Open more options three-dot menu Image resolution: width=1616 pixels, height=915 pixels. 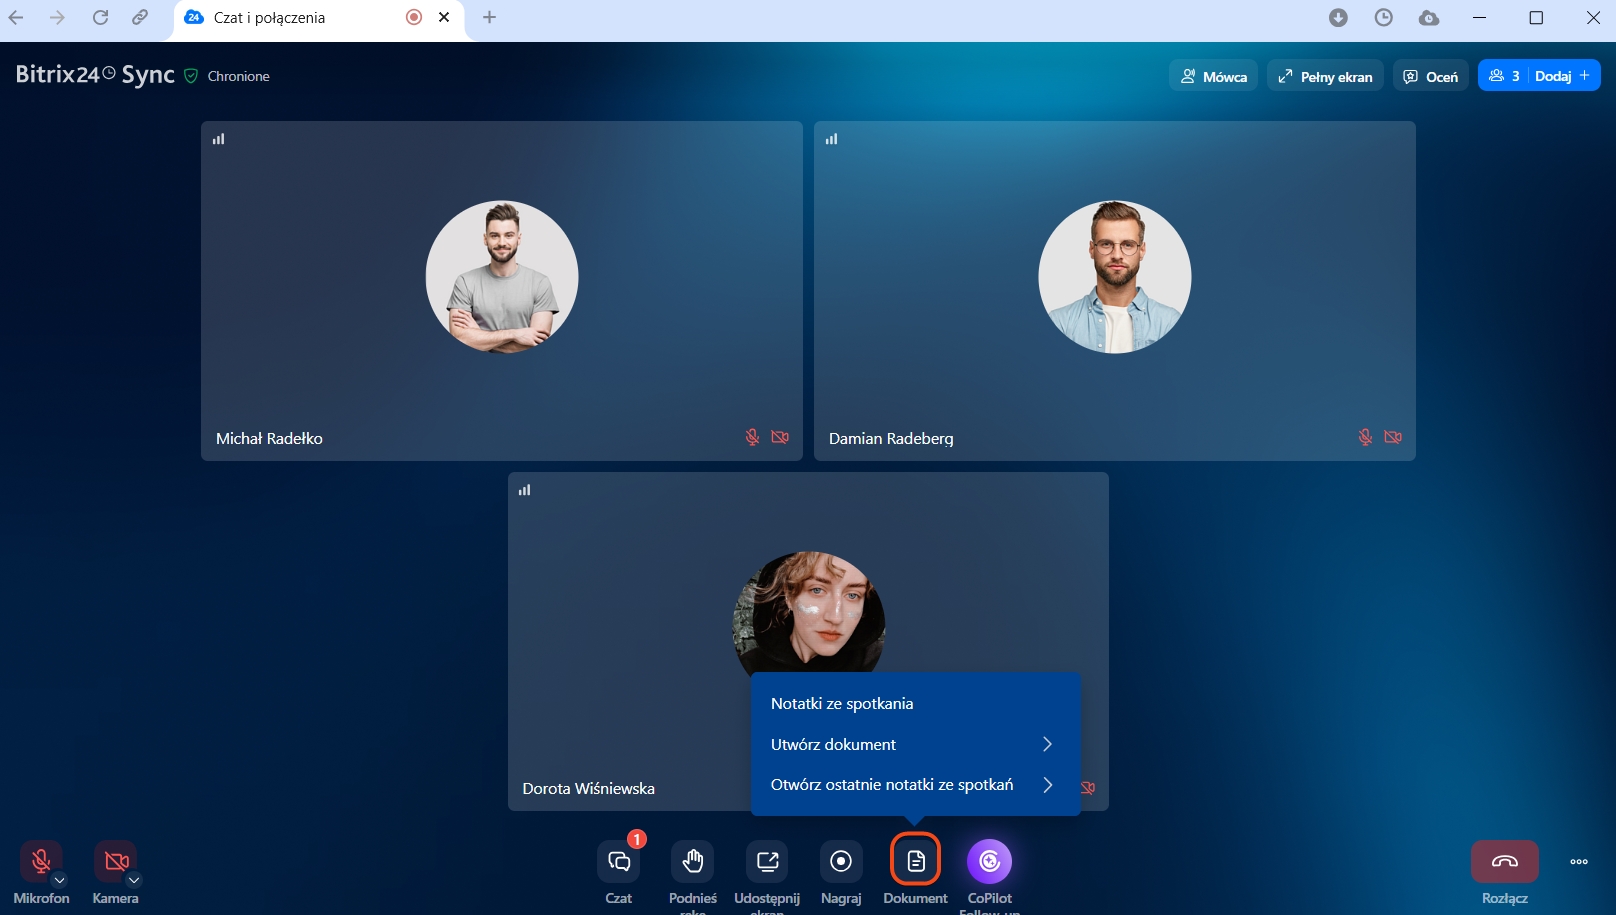tap(1579, 861)
